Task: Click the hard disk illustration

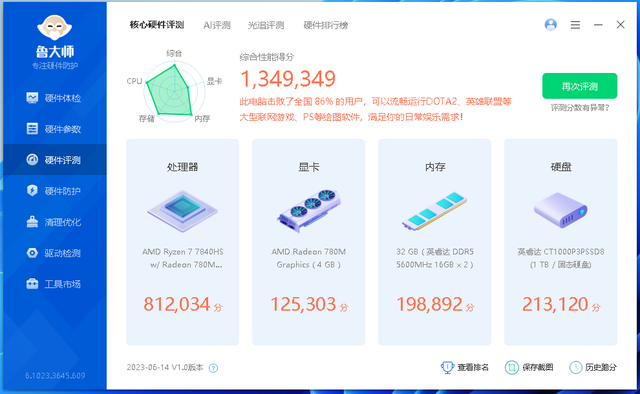Action: tap(560, 211)
